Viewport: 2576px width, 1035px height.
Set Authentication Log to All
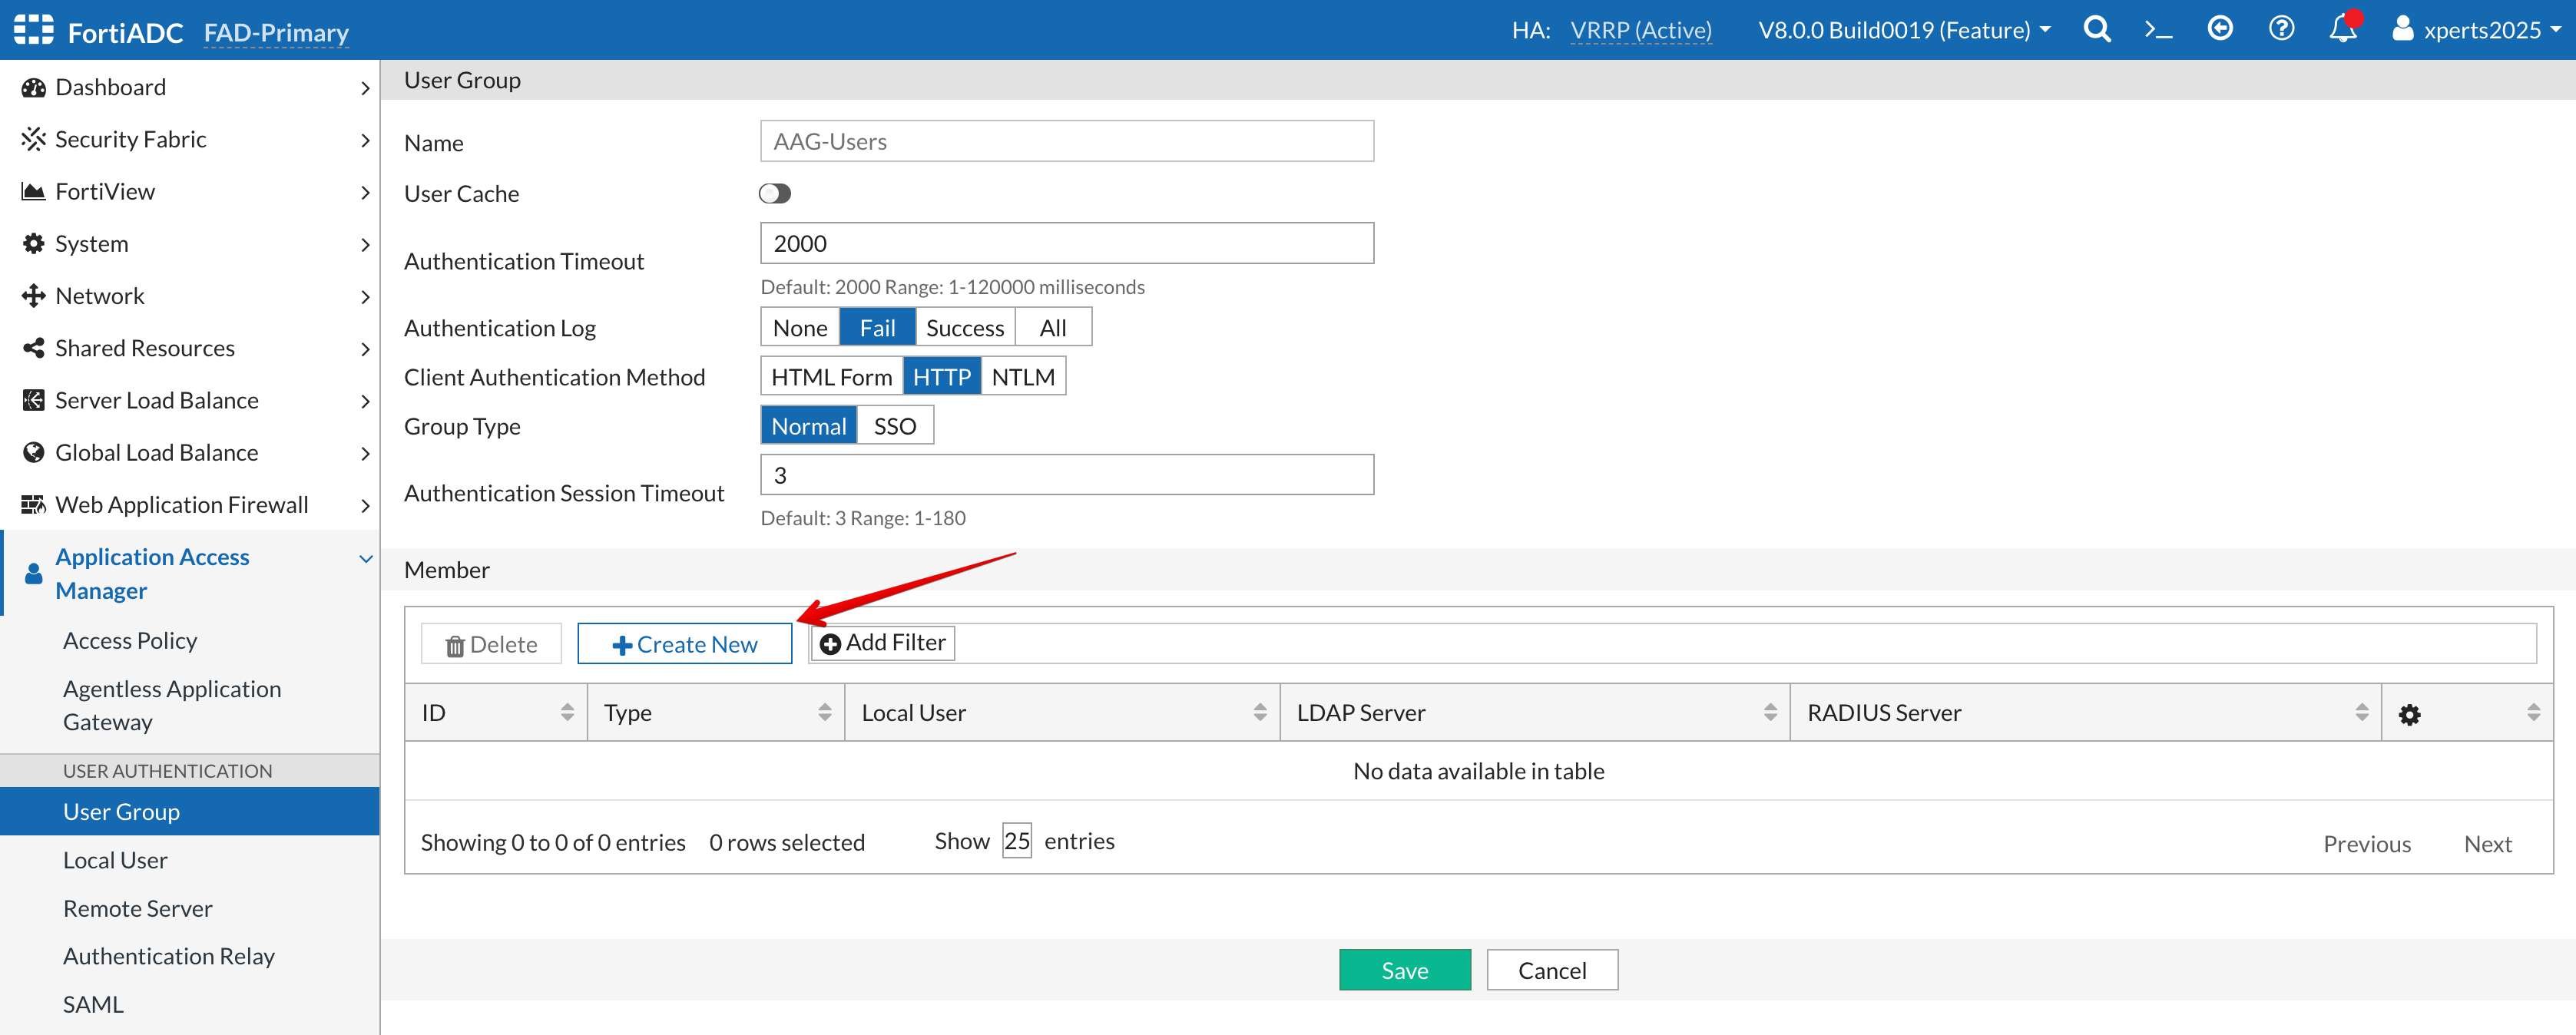pos(1052,328)
